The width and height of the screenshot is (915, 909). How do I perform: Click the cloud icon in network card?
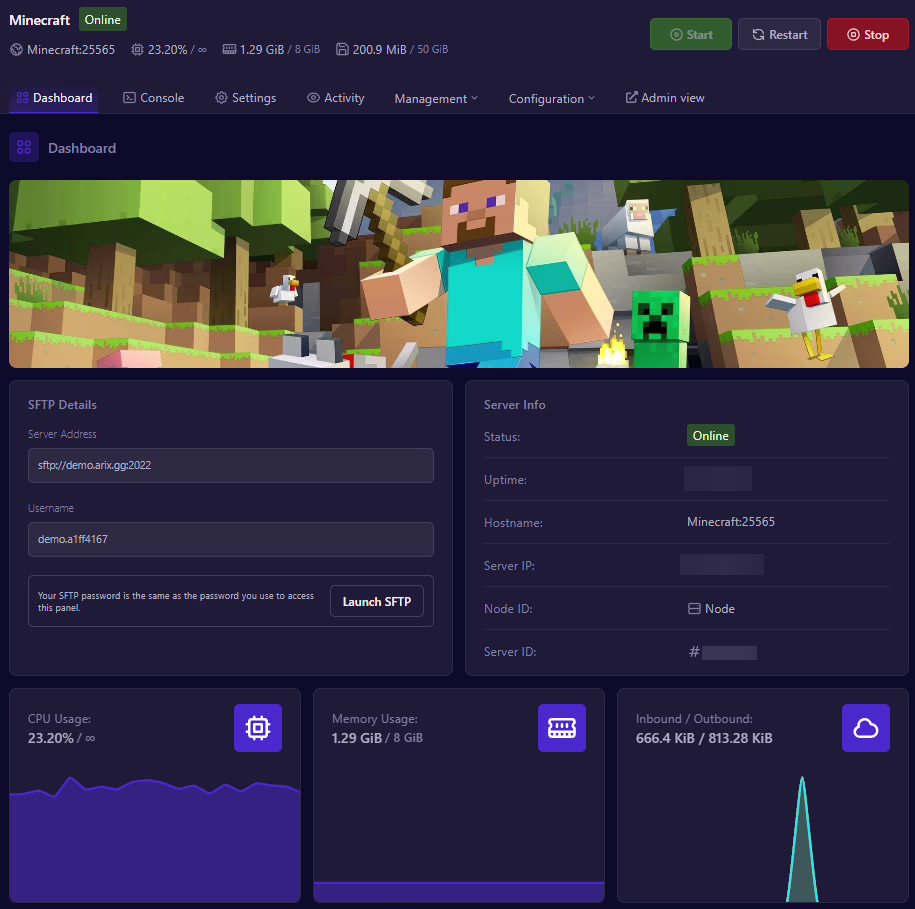[x=866, y=728]
